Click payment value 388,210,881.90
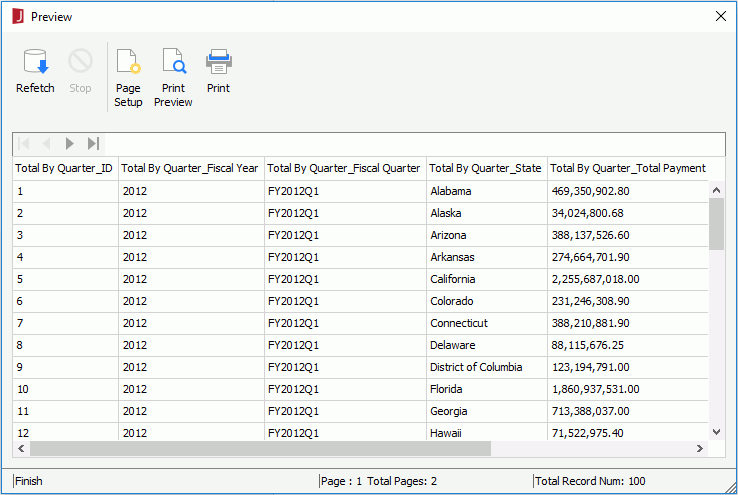 (x=590, y=323)
